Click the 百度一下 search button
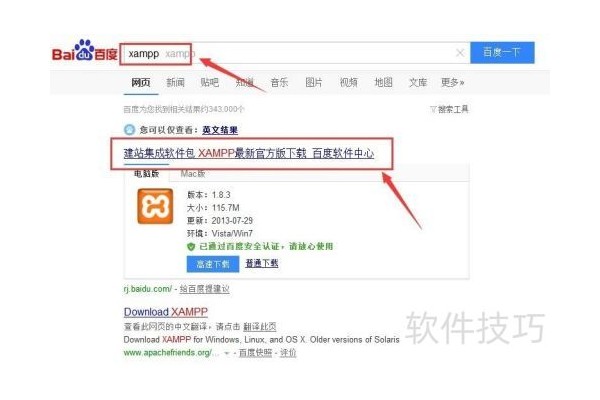600x400 pixels. tap(502, 52)
